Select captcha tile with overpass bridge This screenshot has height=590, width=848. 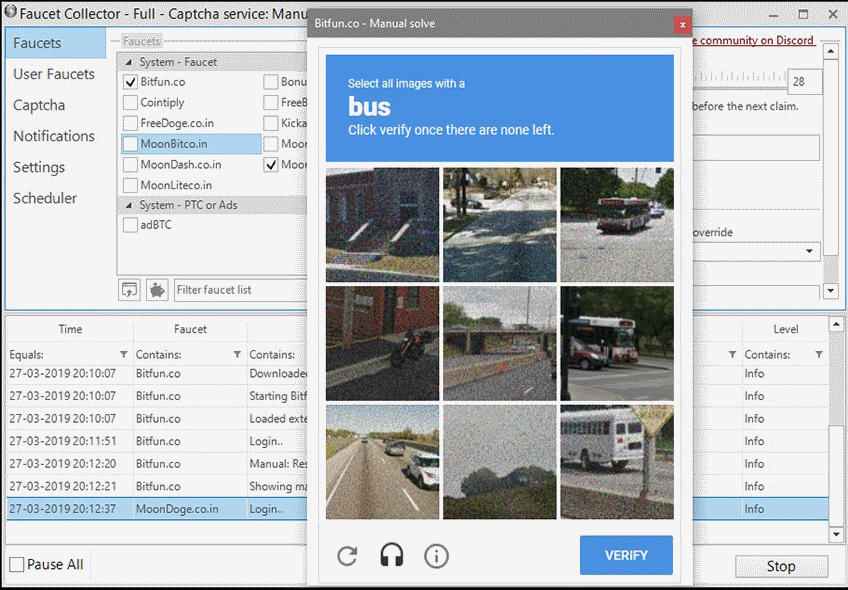500,343
